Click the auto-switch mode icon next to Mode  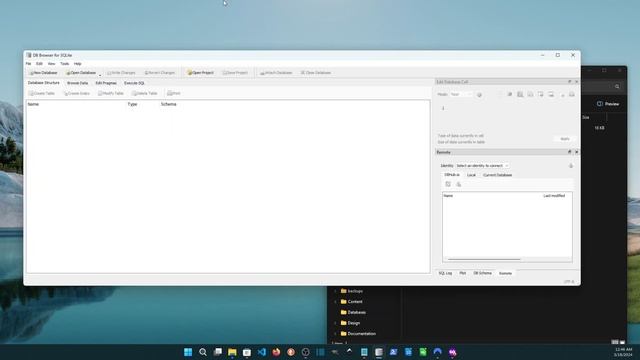[479, 95]
